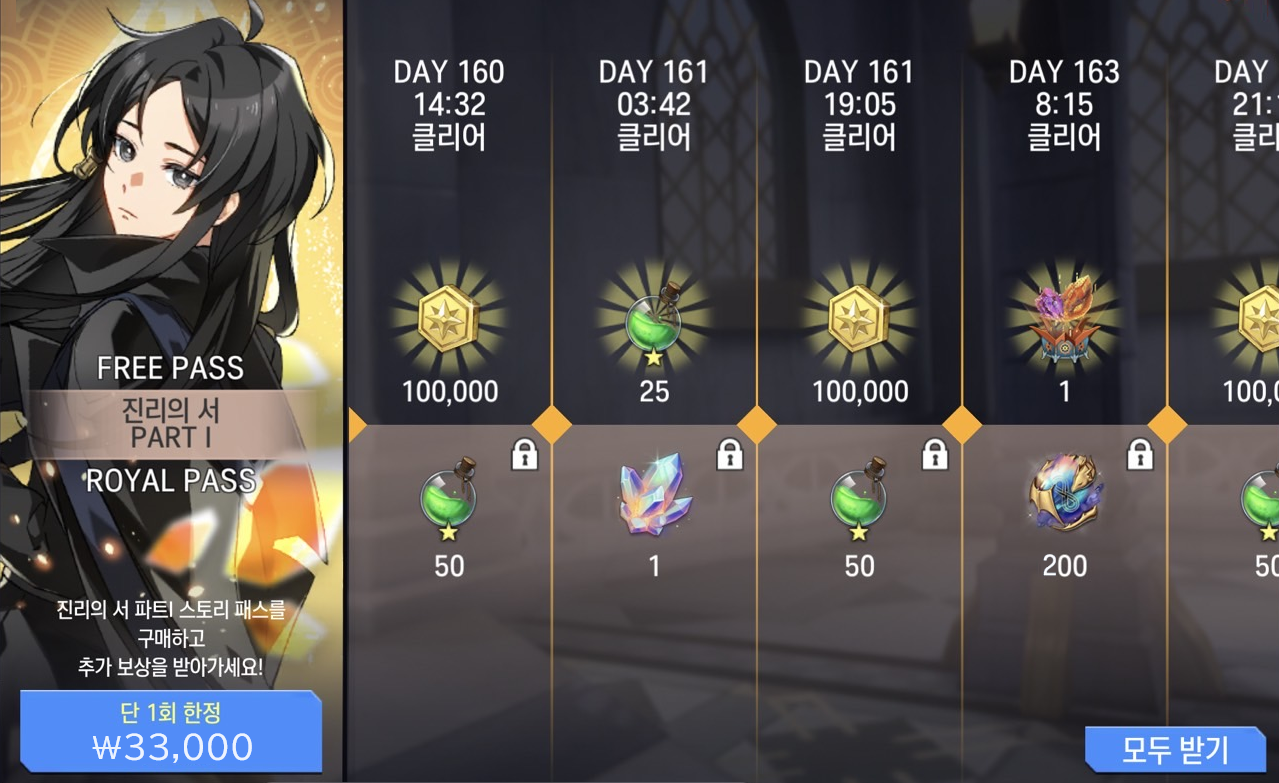Claim the DAY 163 crystal chest reward
Image resolution: width=1279 pixels, height=783 pixels.
[1064, 319]
